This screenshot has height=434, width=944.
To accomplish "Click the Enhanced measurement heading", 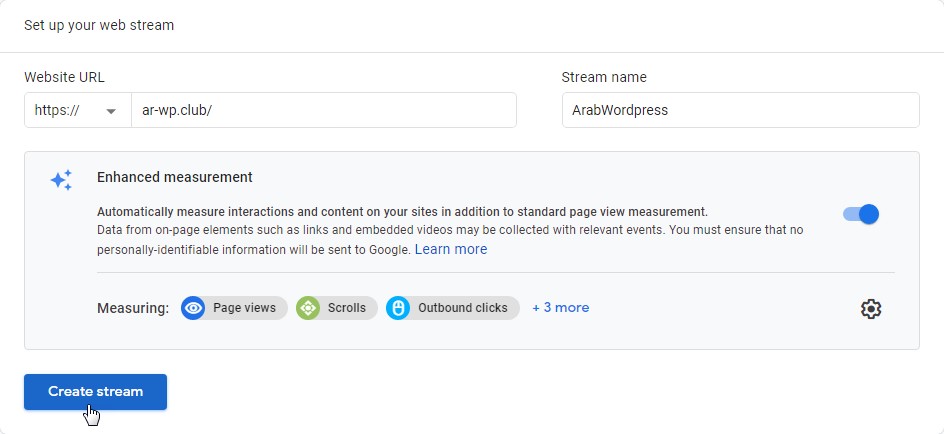I will [x=175, y=177].
